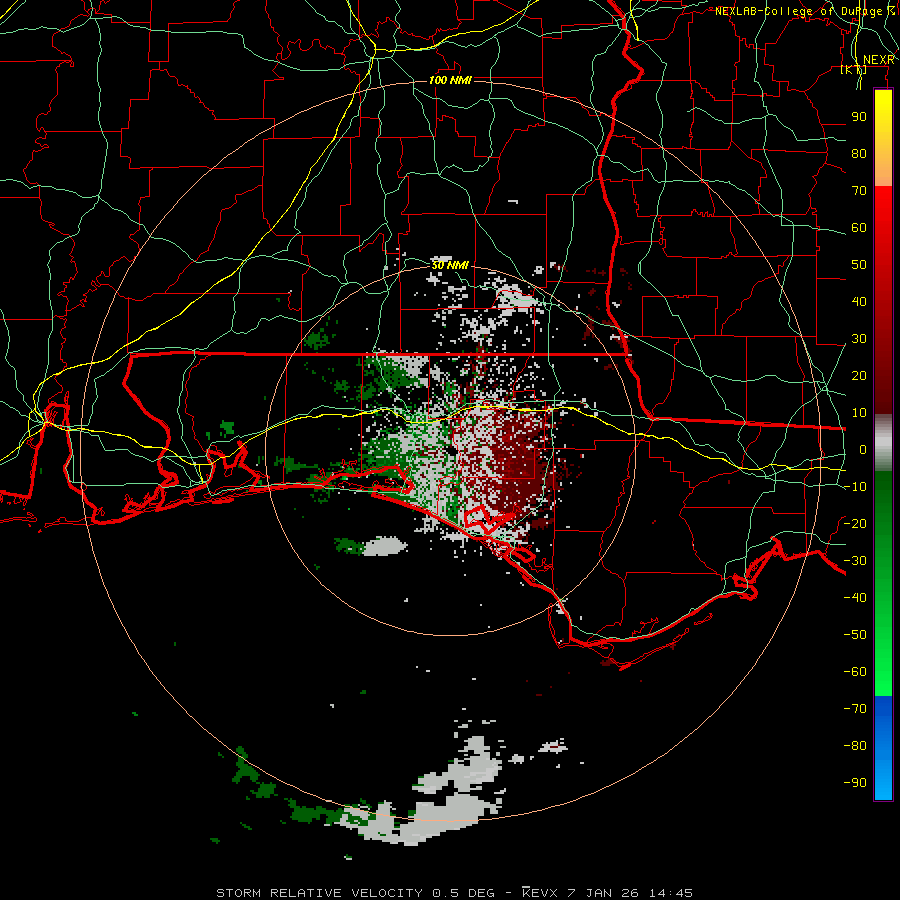Click the STORM RELATIVE VELOCITY caption text
The height and width of the screenshot is (900, 900).
pos(319,893)
